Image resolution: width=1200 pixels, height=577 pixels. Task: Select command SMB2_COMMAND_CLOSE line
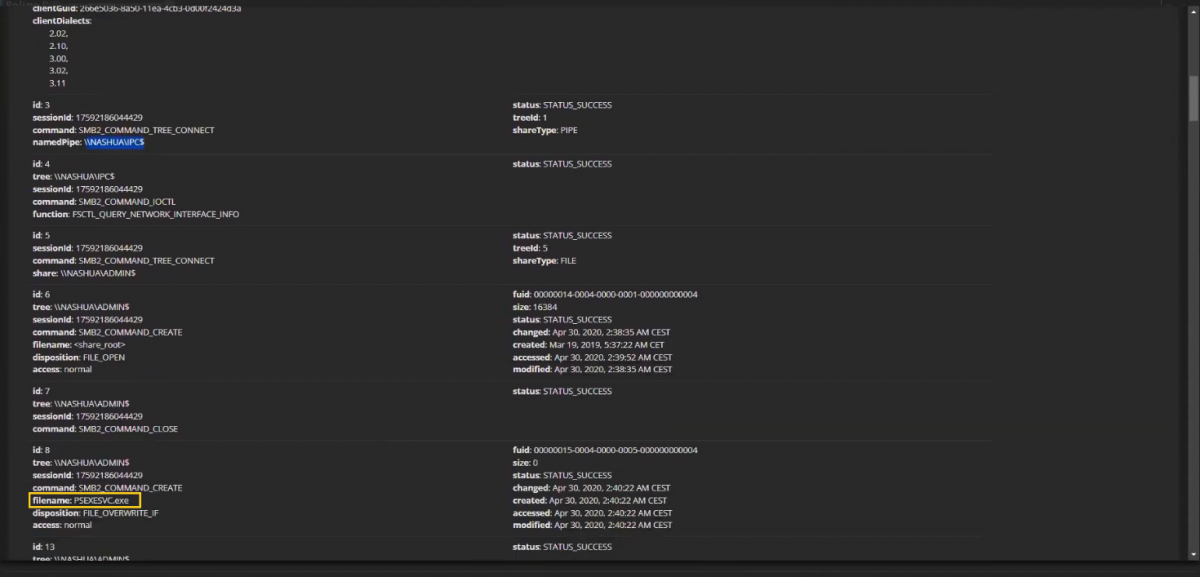[105, 429]
